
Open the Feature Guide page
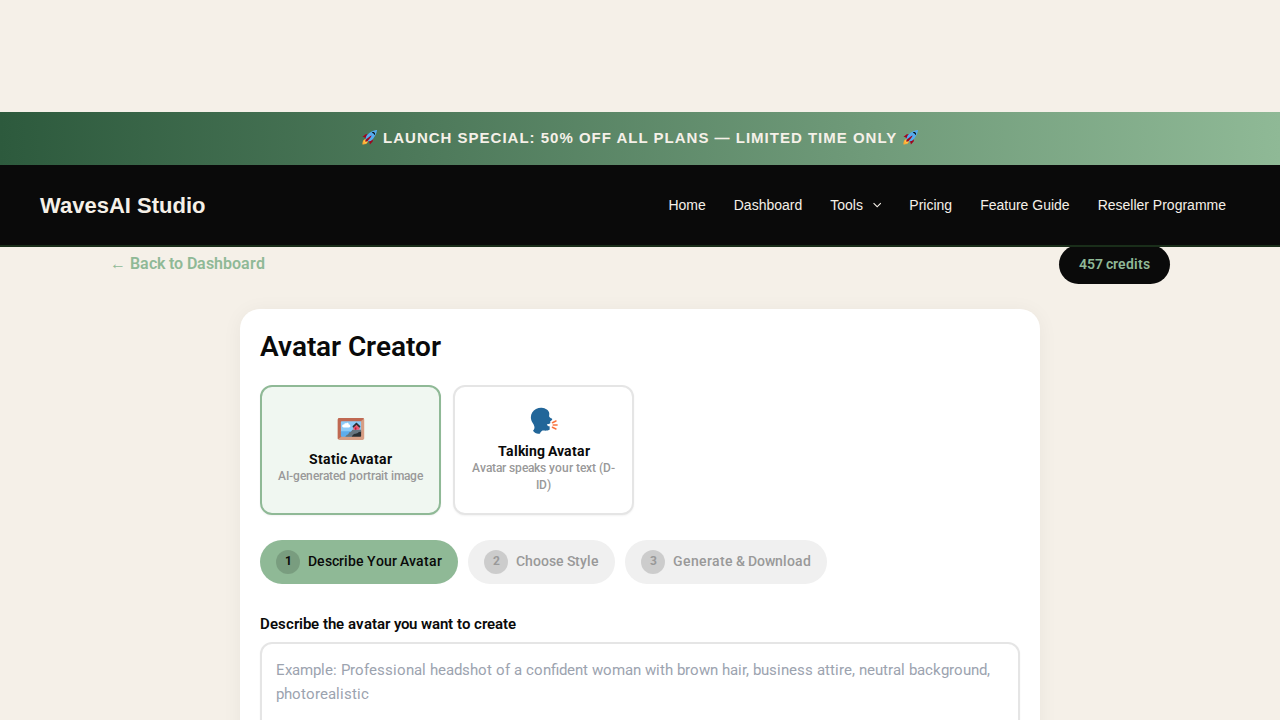(1025, 205)
